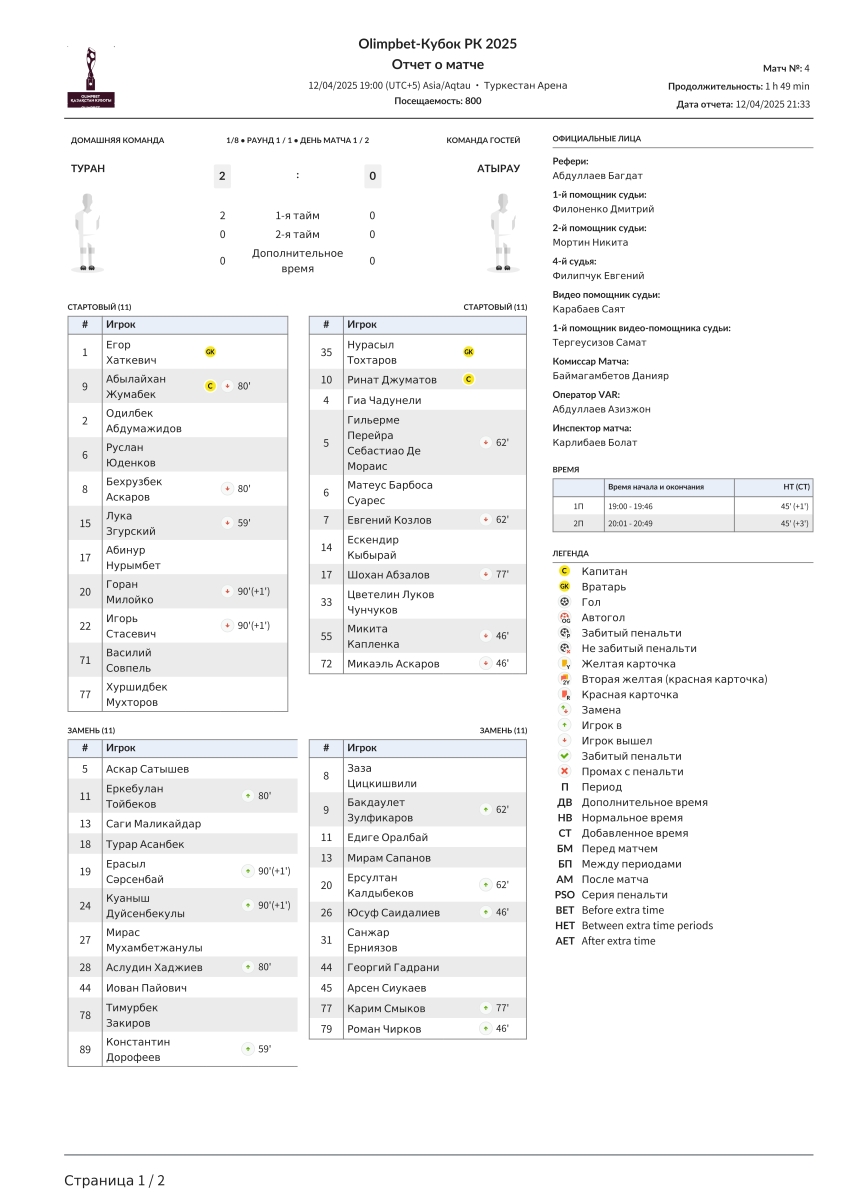Click substitution-in arrow for Константин Дорофеев
Screen dimensions: 848x1200
[247, 1049]
